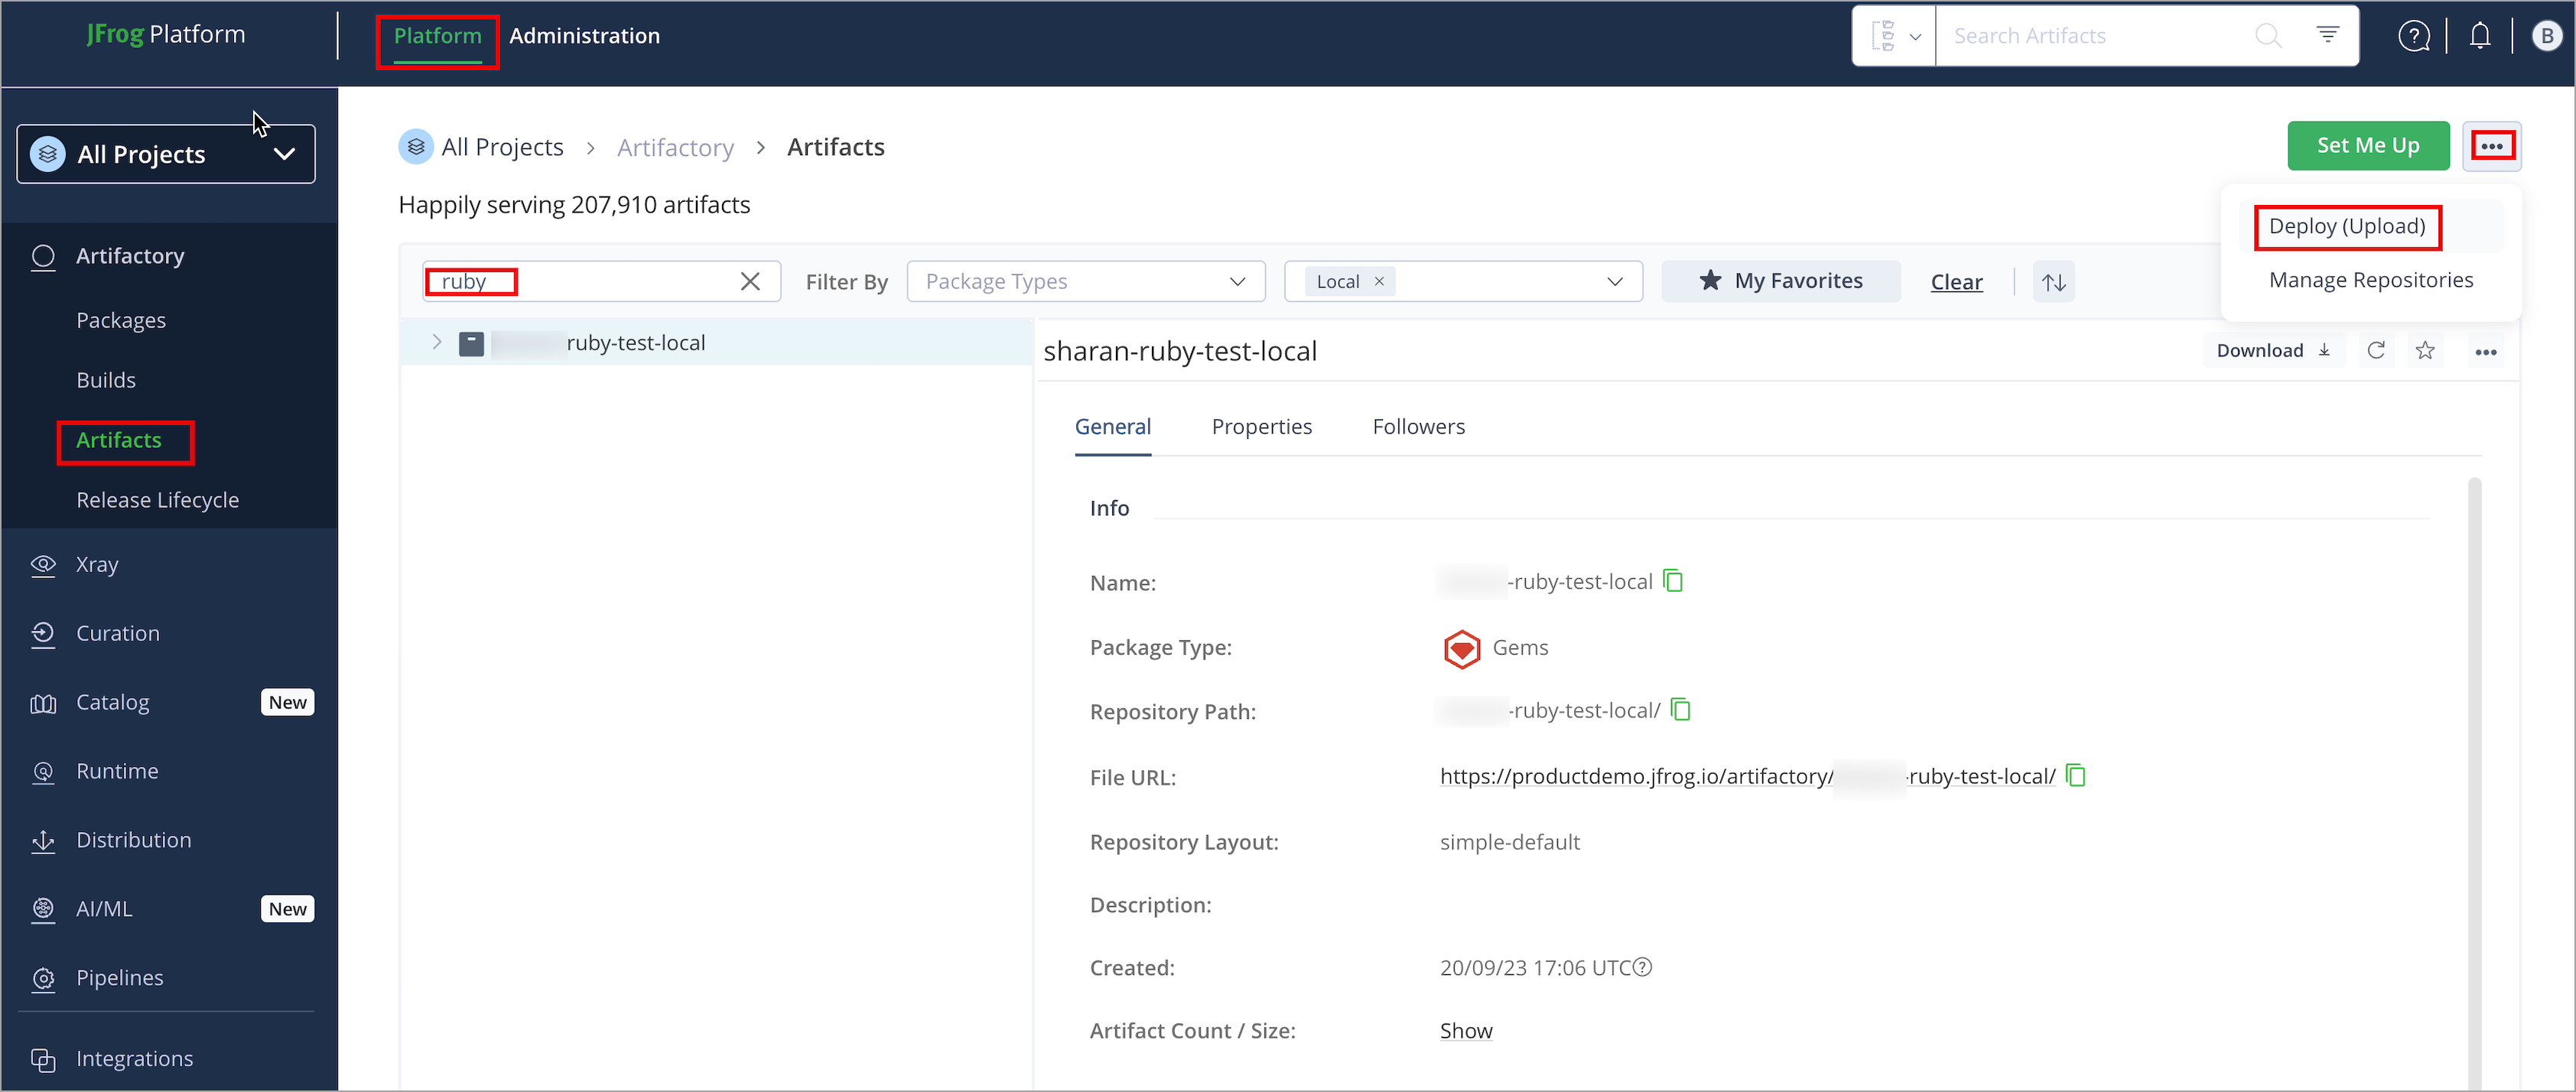
Task: Open the Administration menu
Action: pyautogui.click(x=584, y=35)
